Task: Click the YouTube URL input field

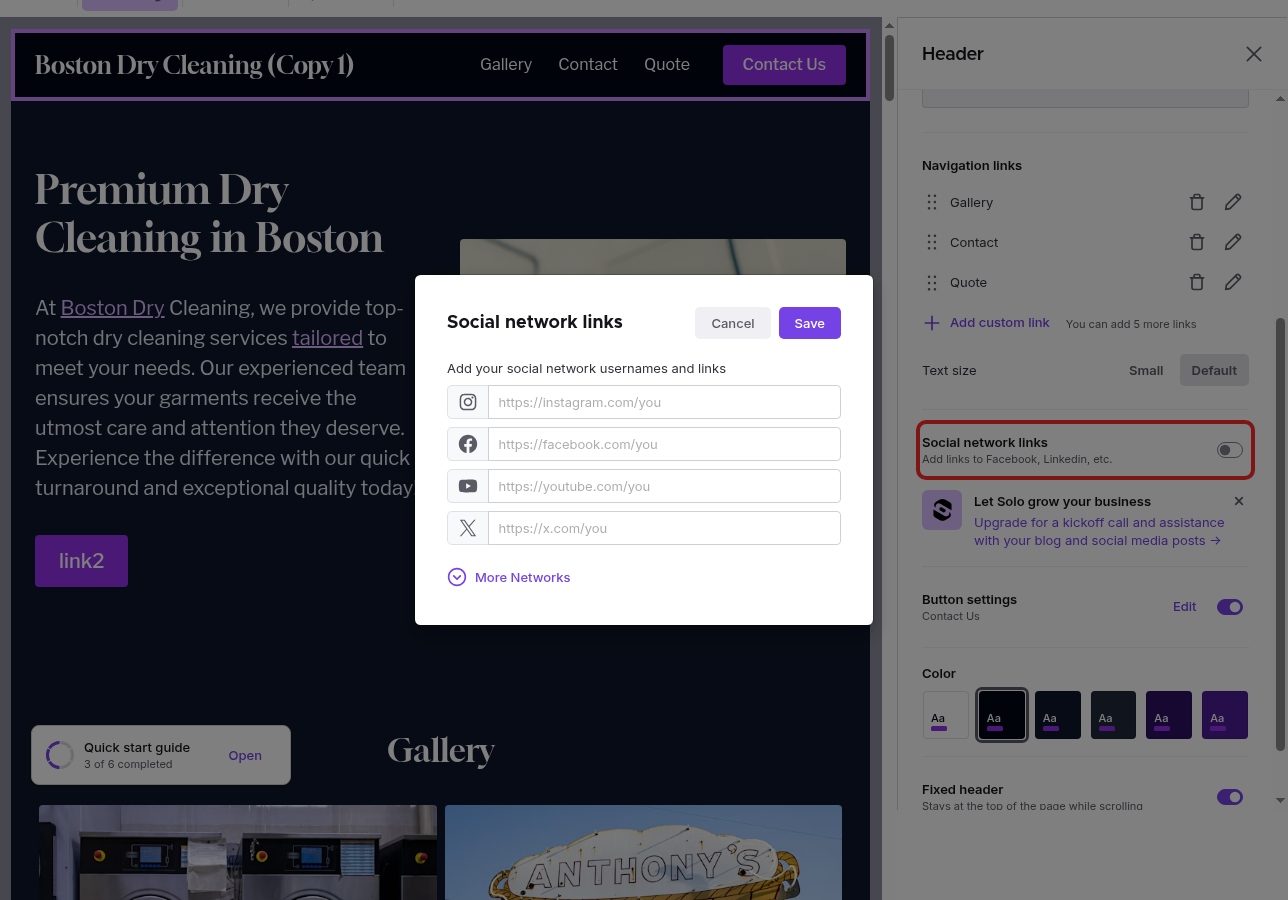Action: (664, 486)
